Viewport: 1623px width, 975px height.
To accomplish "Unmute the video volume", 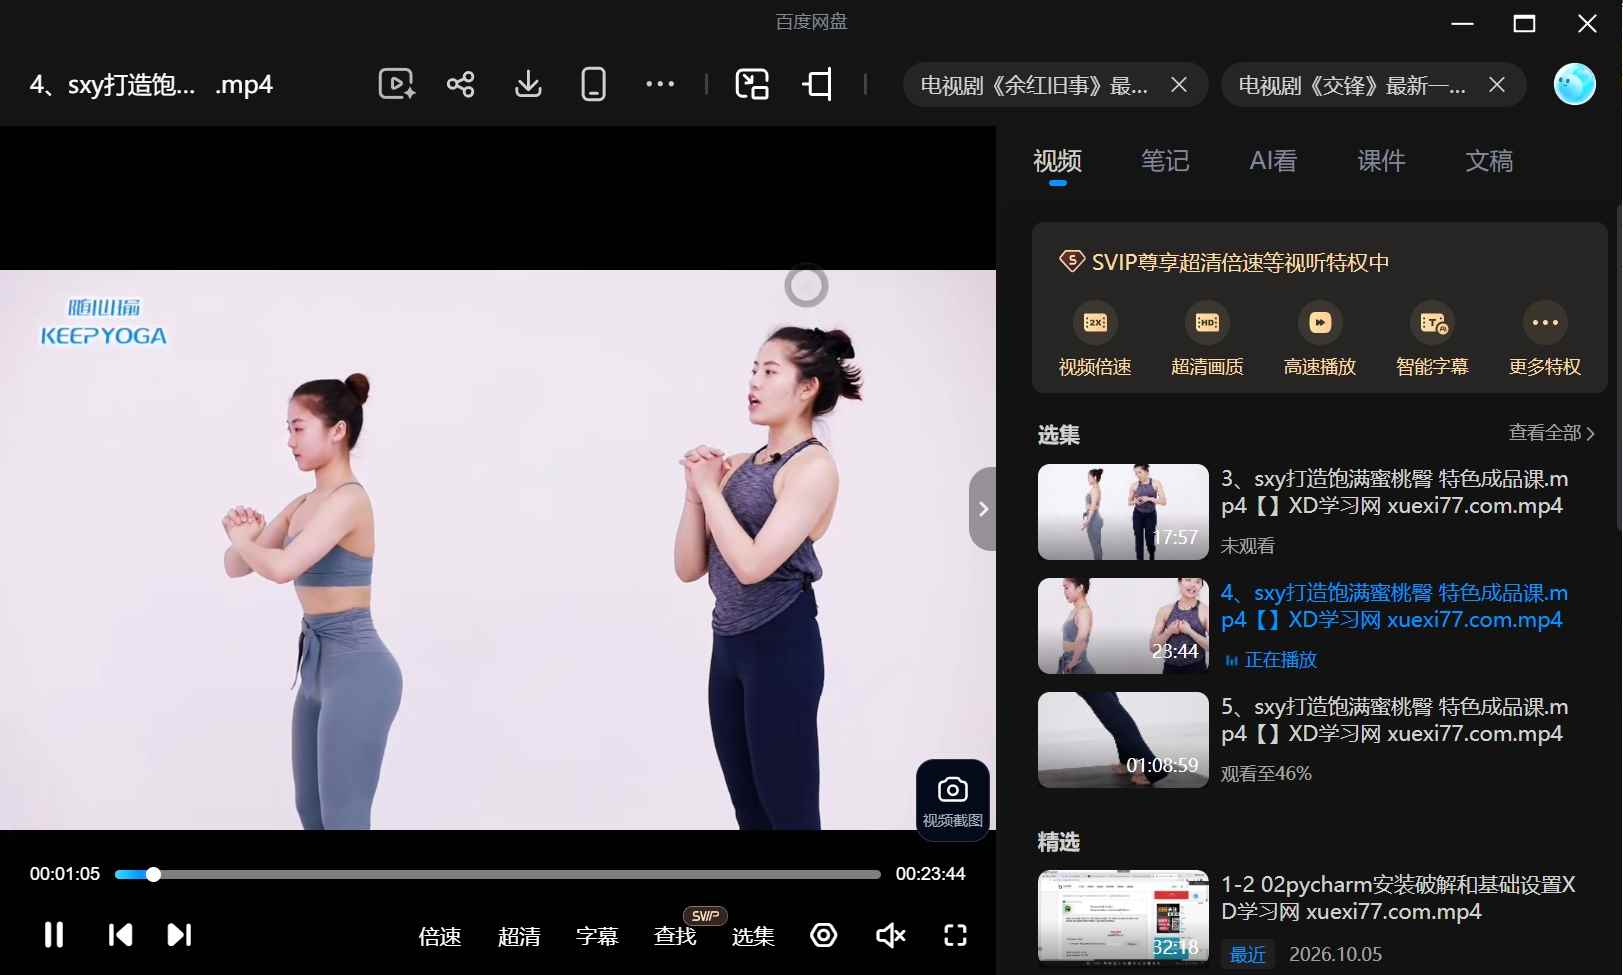I will click(890, 935).
